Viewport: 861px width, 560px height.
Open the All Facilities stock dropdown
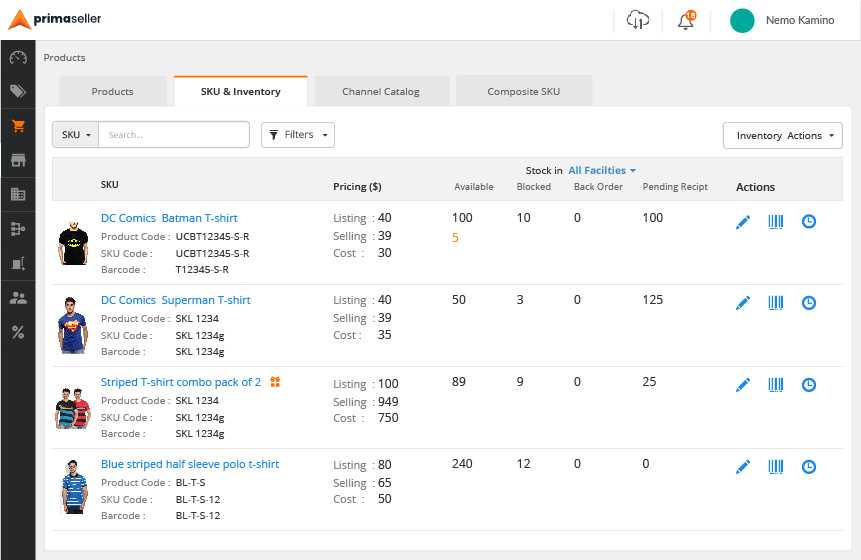click(x=602, y=171)
